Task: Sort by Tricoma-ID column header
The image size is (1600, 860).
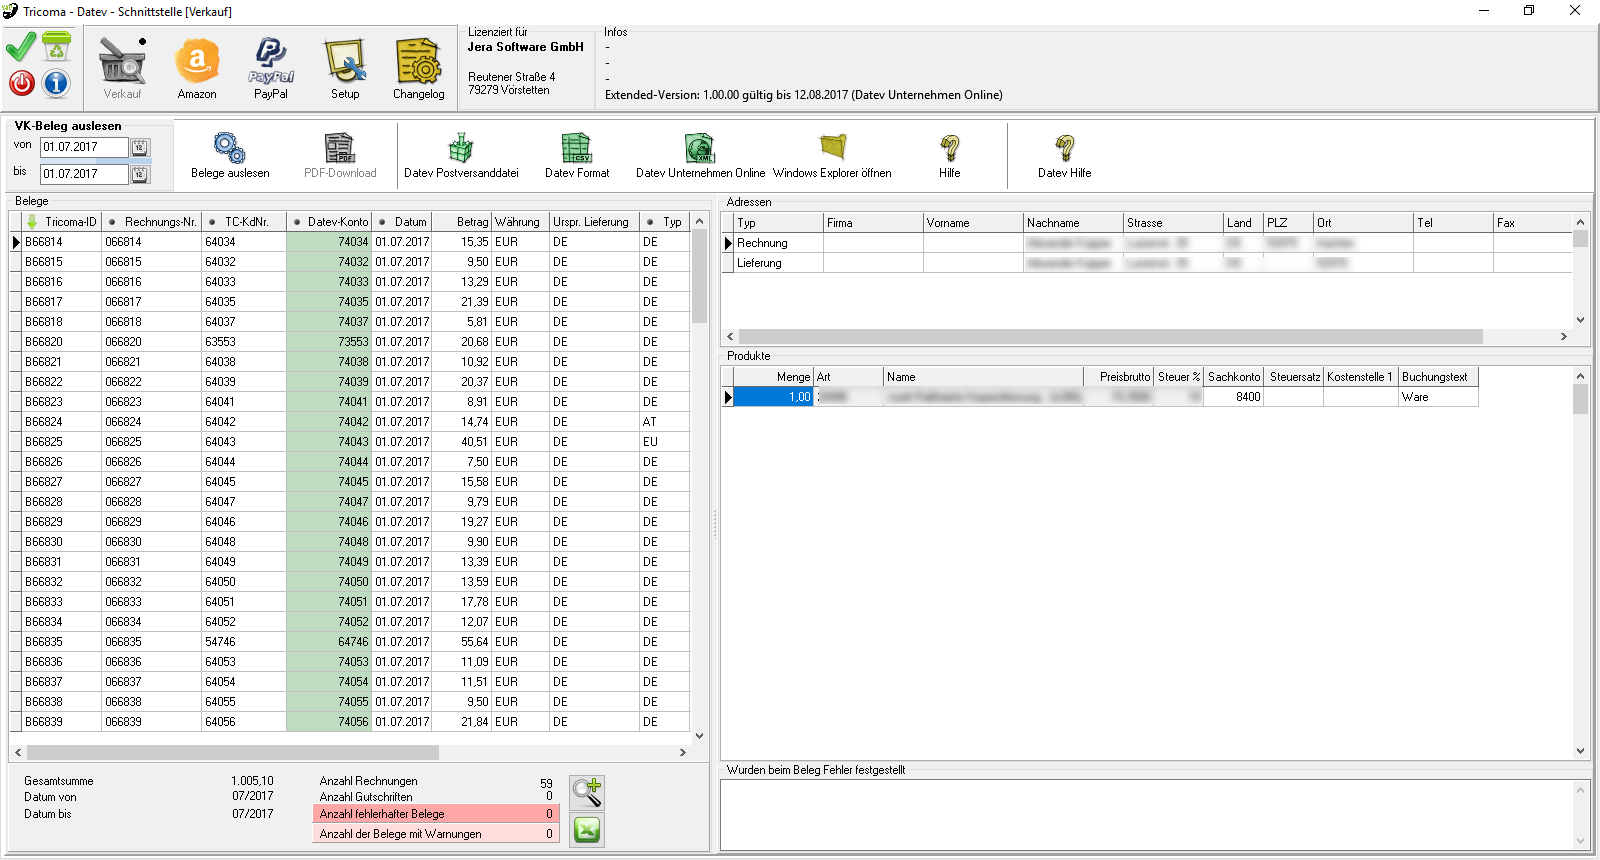Action: click(70, 222)
